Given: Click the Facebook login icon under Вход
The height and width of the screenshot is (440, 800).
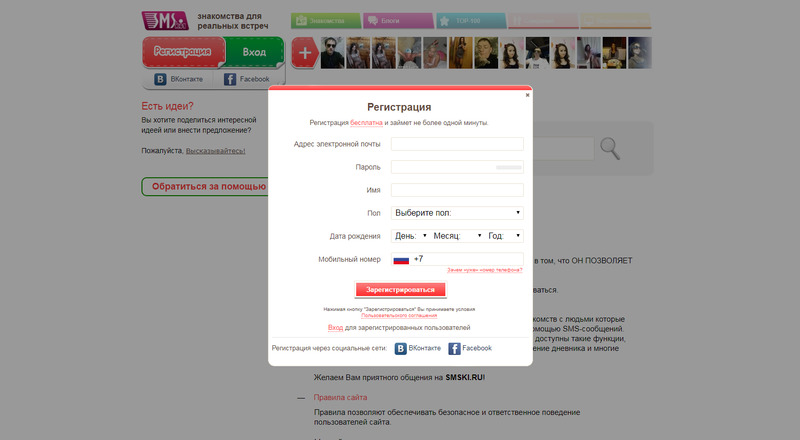Looking at the screenshot, I should [x=230, y=79].
